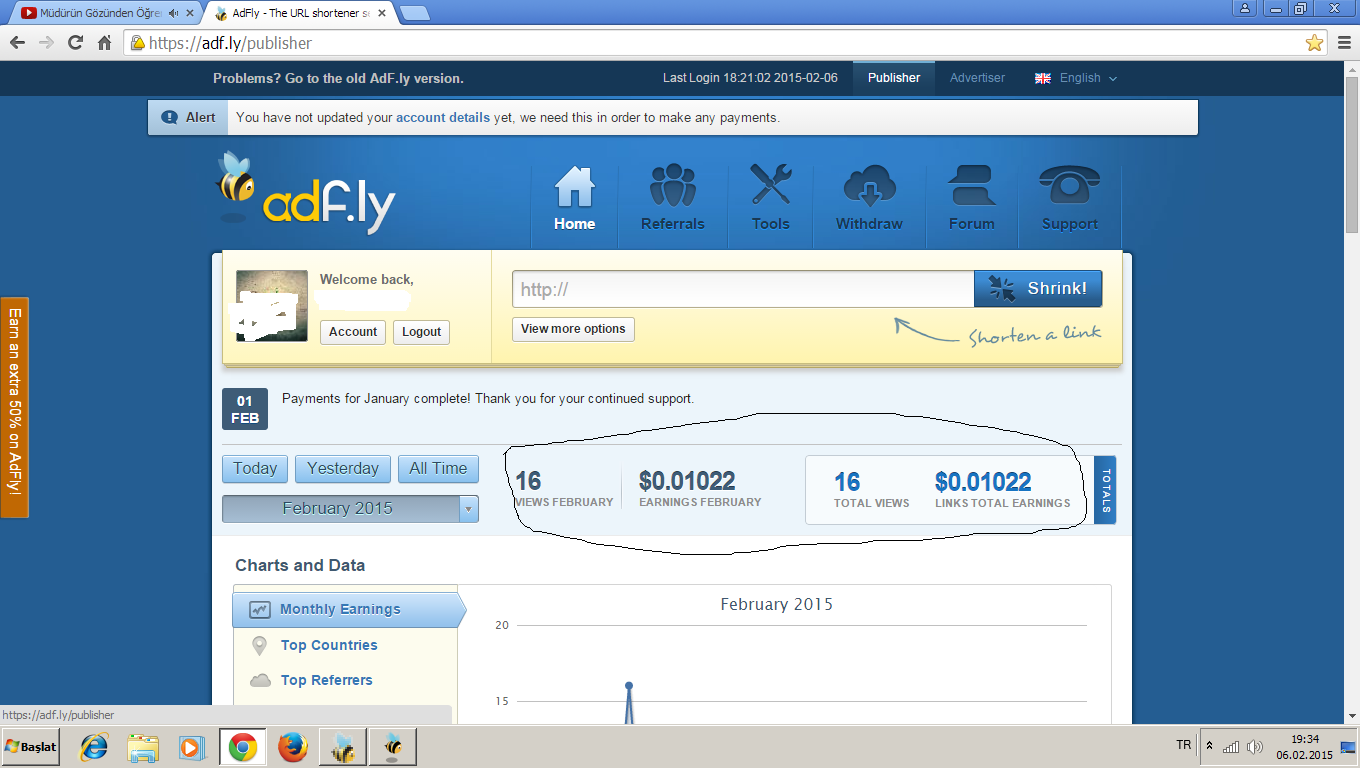
Task: Open the February 2015 month selector
Action: click(x=350, y=508)
